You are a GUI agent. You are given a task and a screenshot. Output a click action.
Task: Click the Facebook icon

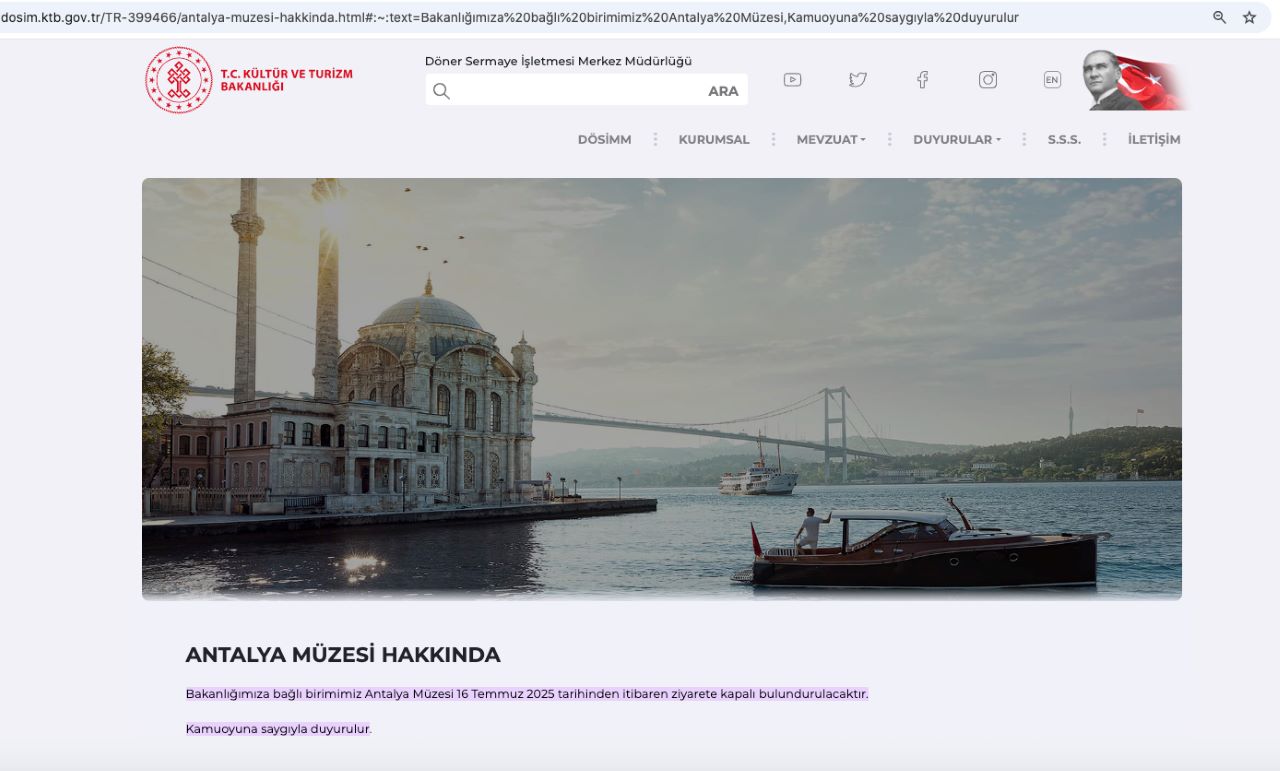(x=923, y=79)
